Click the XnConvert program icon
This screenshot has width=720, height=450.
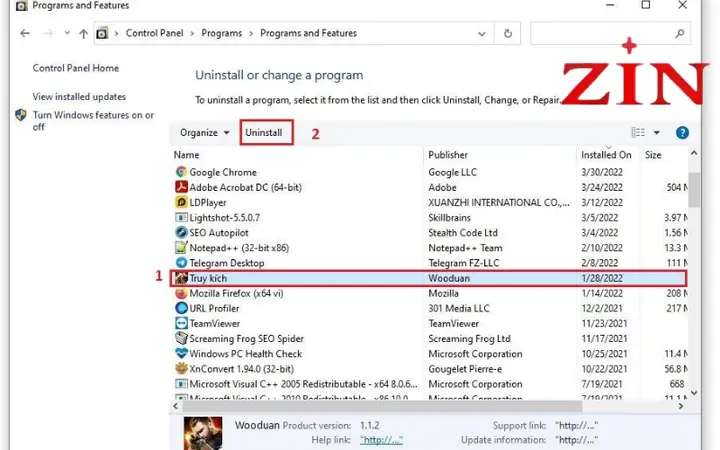coord(181,369)
